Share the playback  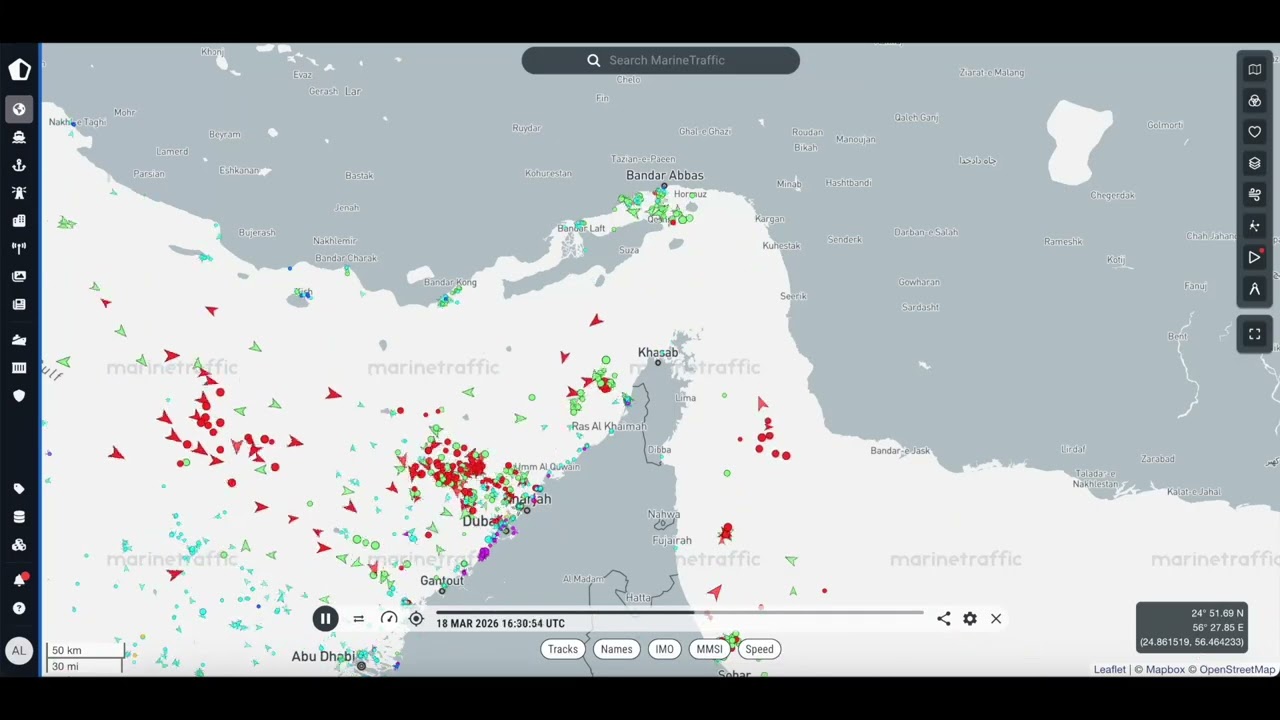[943, 619]
